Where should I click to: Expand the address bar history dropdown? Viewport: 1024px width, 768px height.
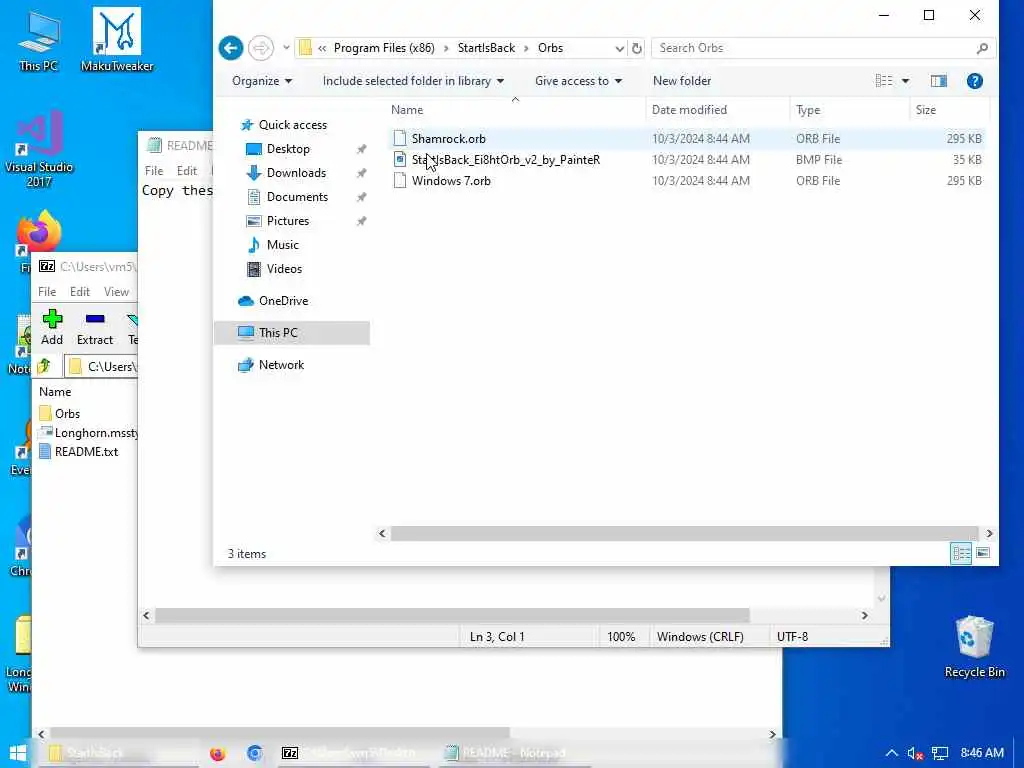pyautogui.click(x=619, y=48)
